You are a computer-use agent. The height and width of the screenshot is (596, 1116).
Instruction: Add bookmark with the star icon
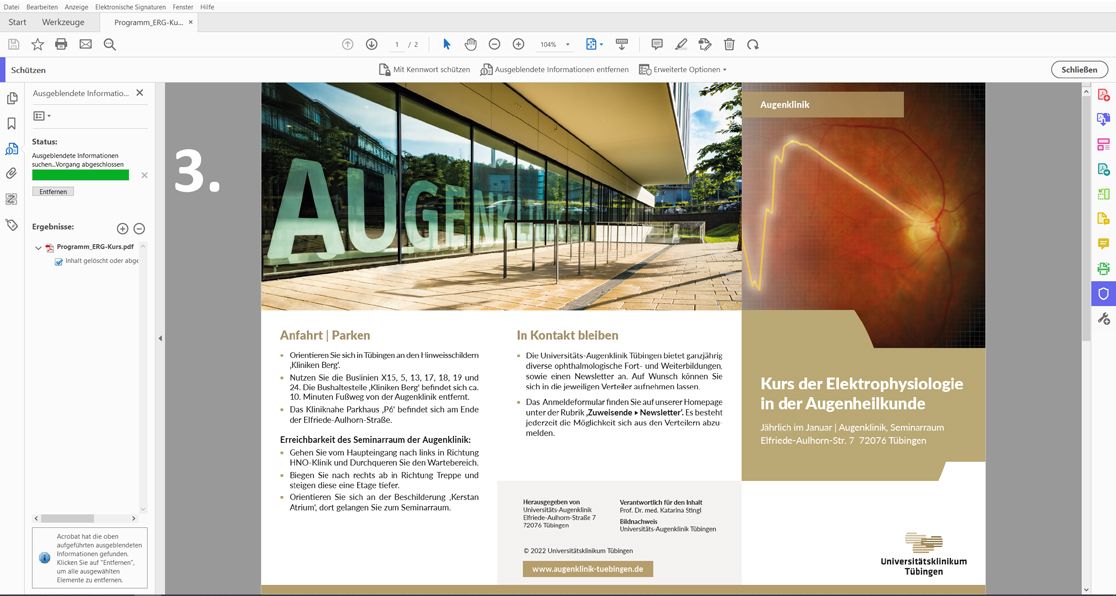point(38,44)
